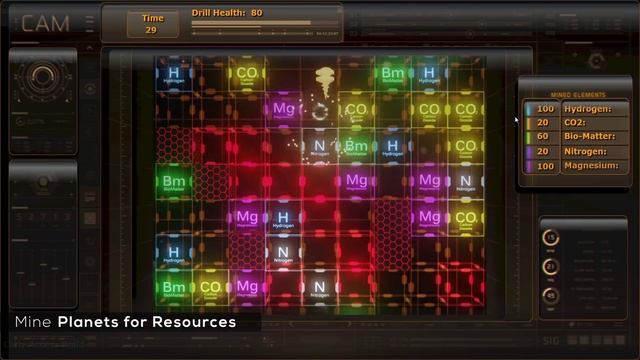The height and width of the screenshot is (360, 640).
Task: Click the red hex block above the left-edge Bm
Action: point(174,146)
